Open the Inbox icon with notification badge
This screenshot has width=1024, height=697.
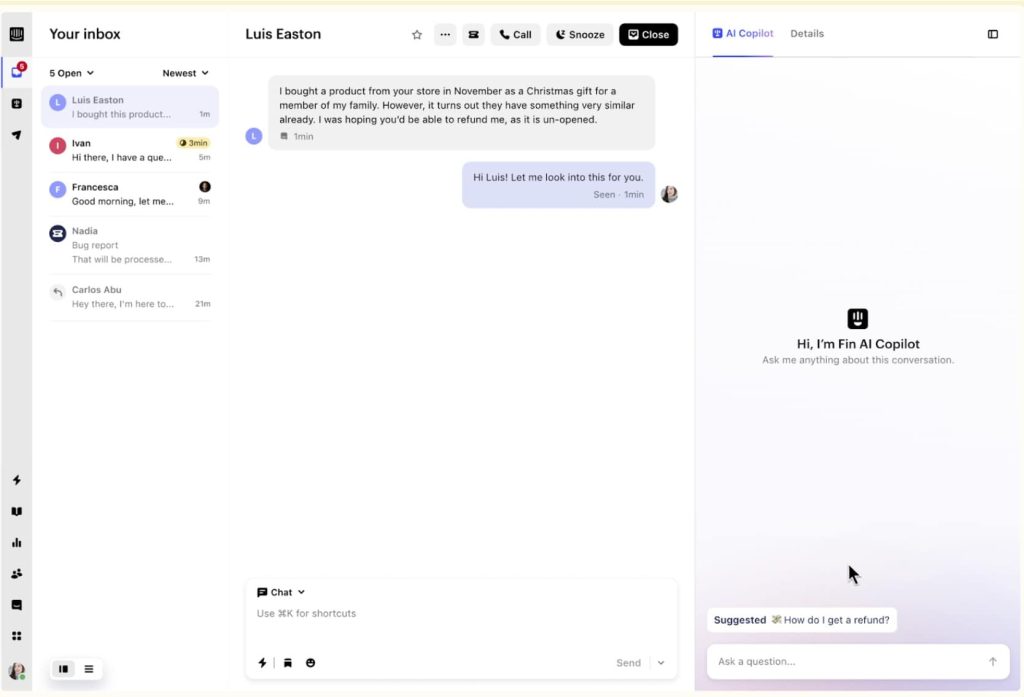point(17,71)
